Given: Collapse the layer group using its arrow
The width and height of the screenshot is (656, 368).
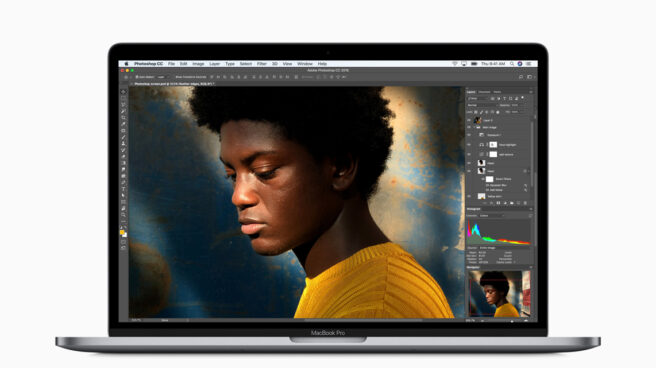Looking at the screenshot, I should tap(474, 127).
